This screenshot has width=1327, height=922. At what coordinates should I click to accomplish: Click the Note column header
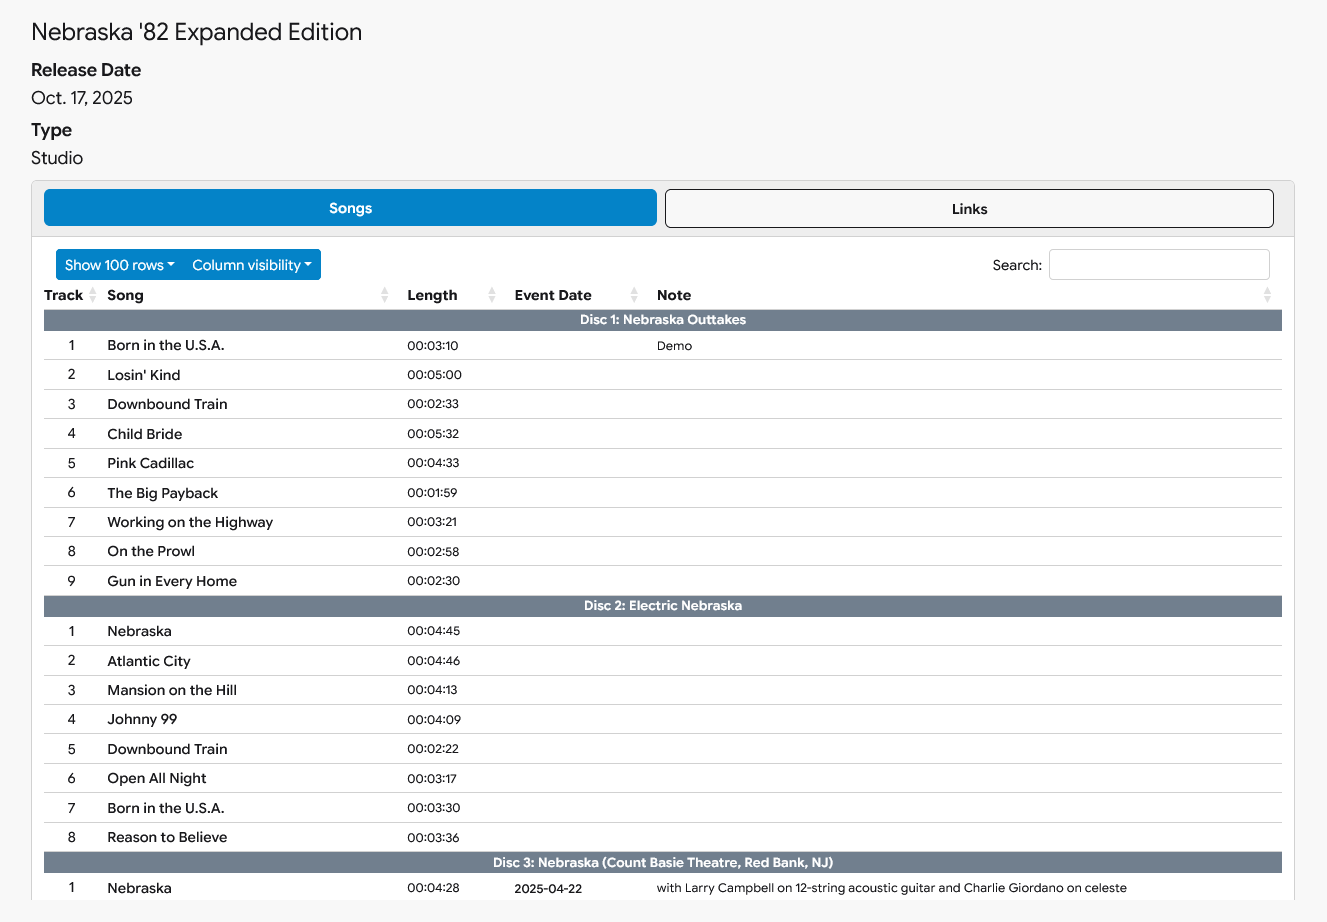(674, 295)
